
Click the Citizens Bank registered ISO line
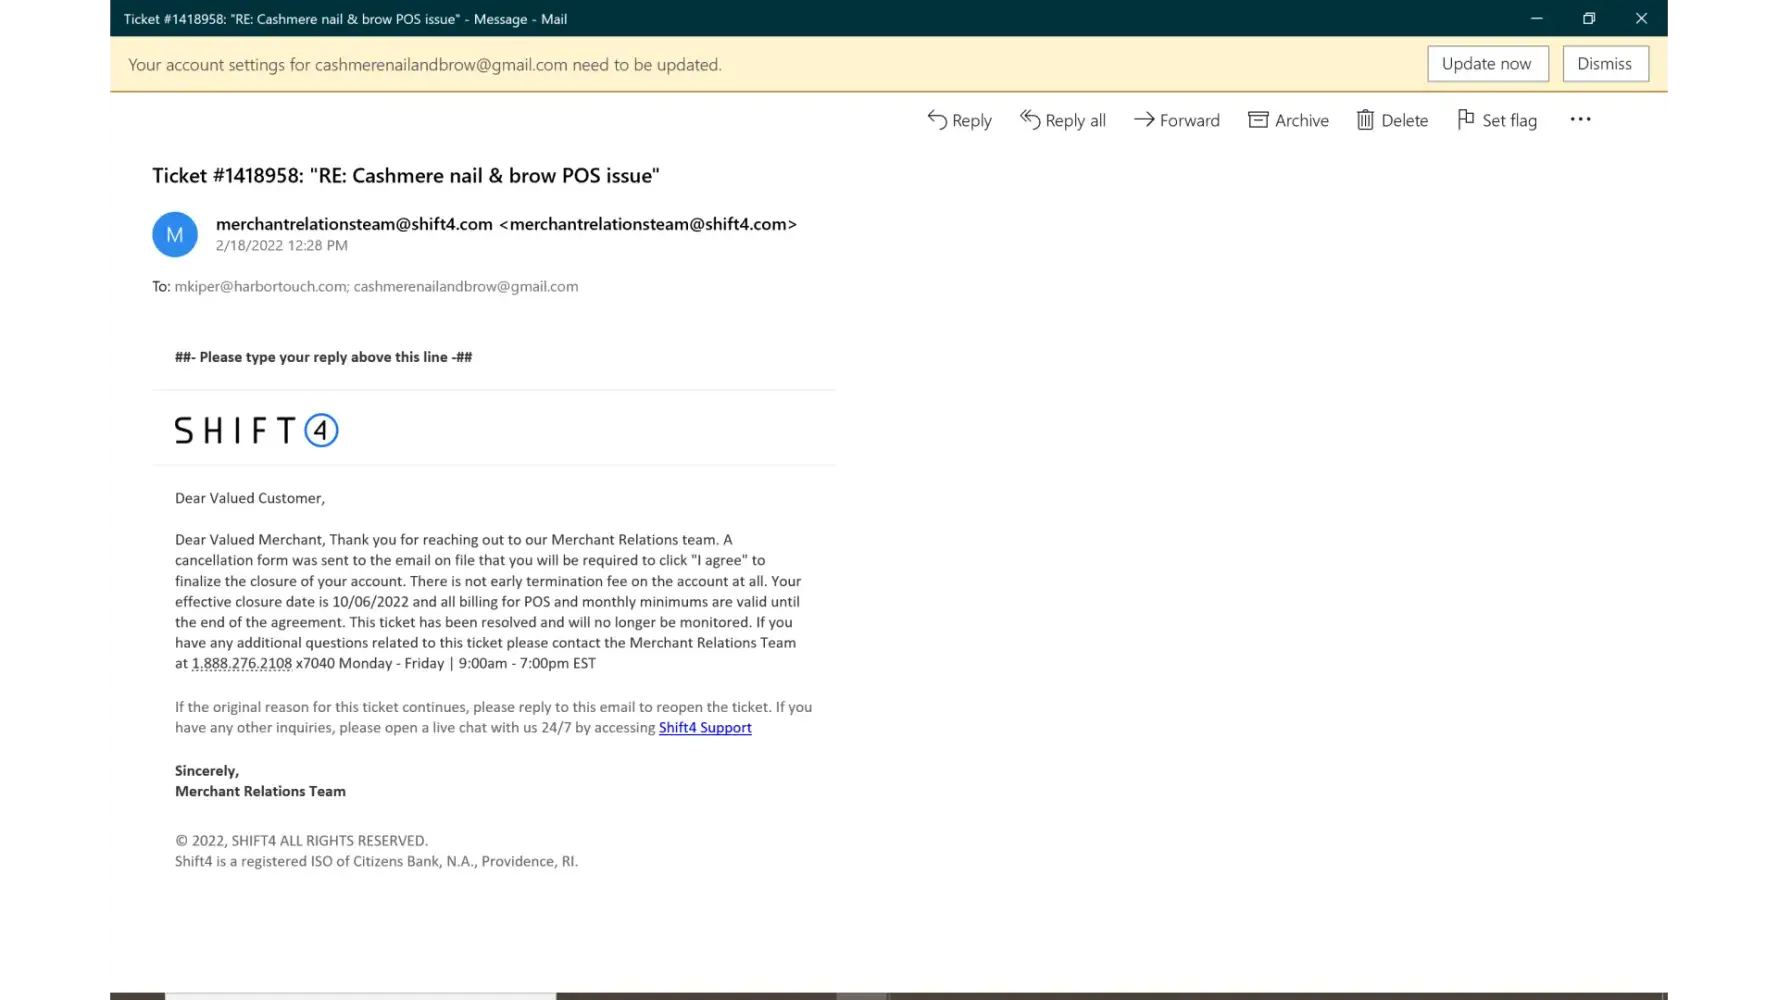coord(376,861)
